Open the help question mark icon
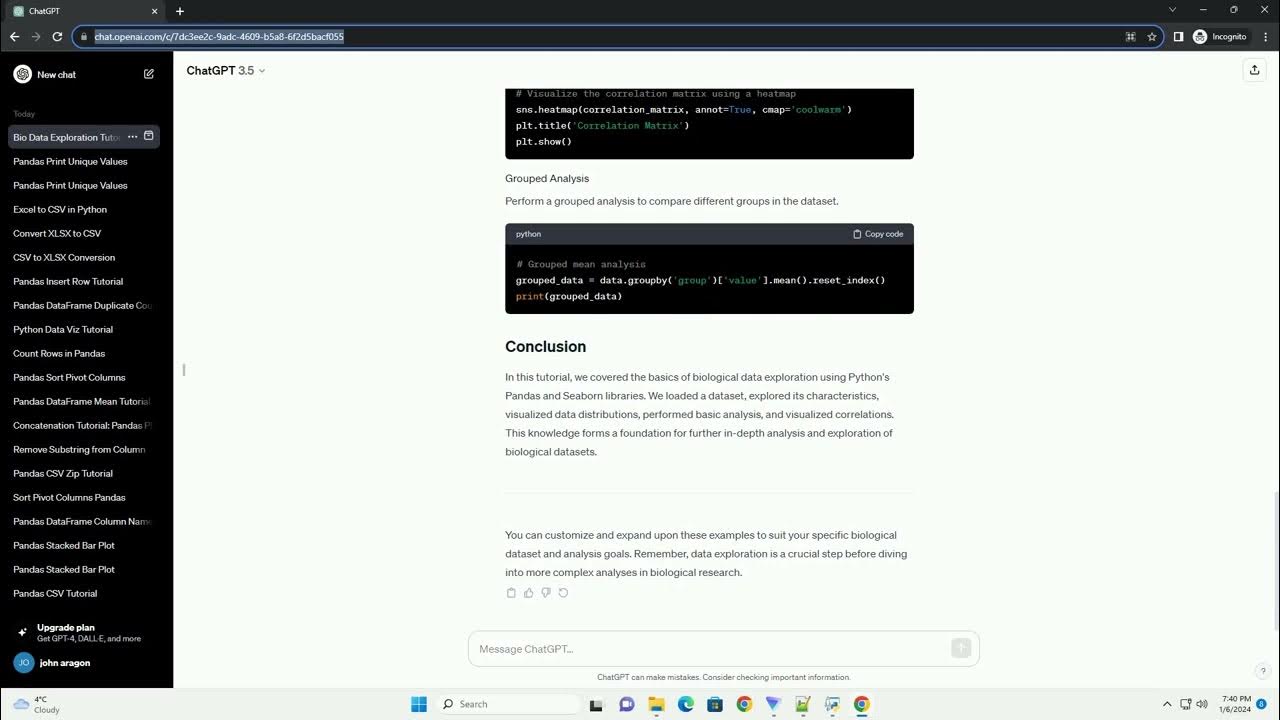 [x=1263, y=671]
